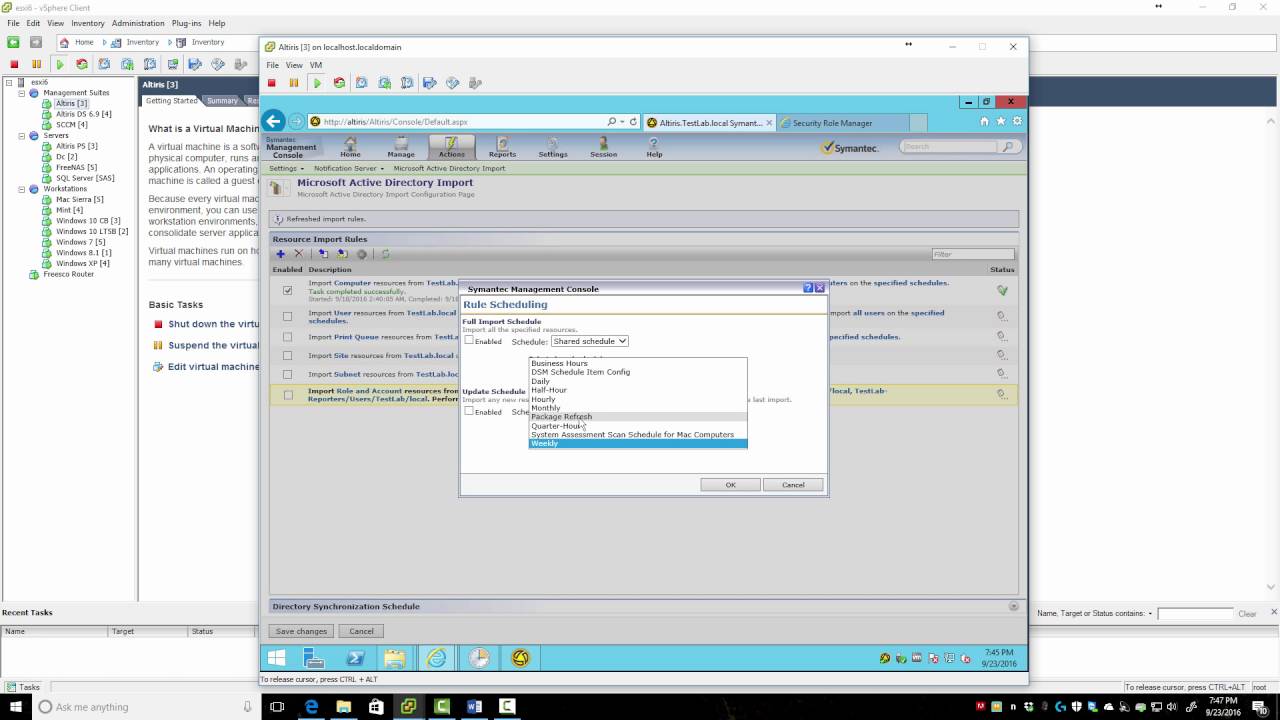Image resolution: width=1280 pixels, height=720 pixels.
Task: Click the Word icon on the host taskbar
Action: 474,707
